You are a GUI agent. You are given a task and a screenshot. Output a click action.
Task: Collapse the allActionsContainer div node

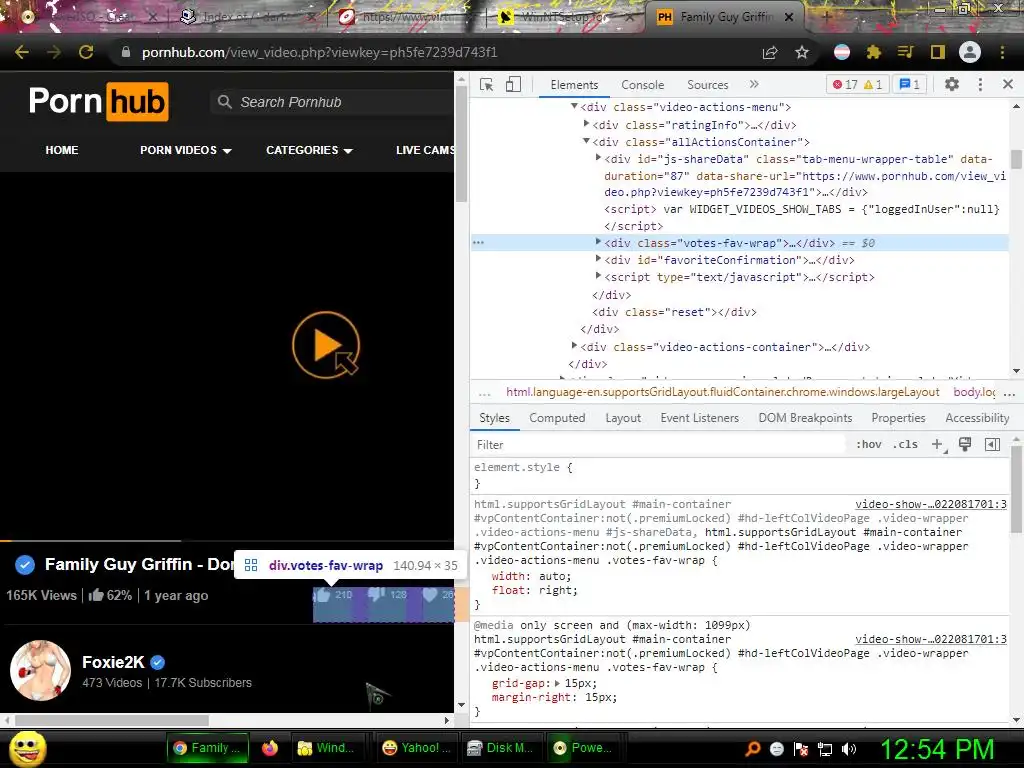(x=586, y=140)
